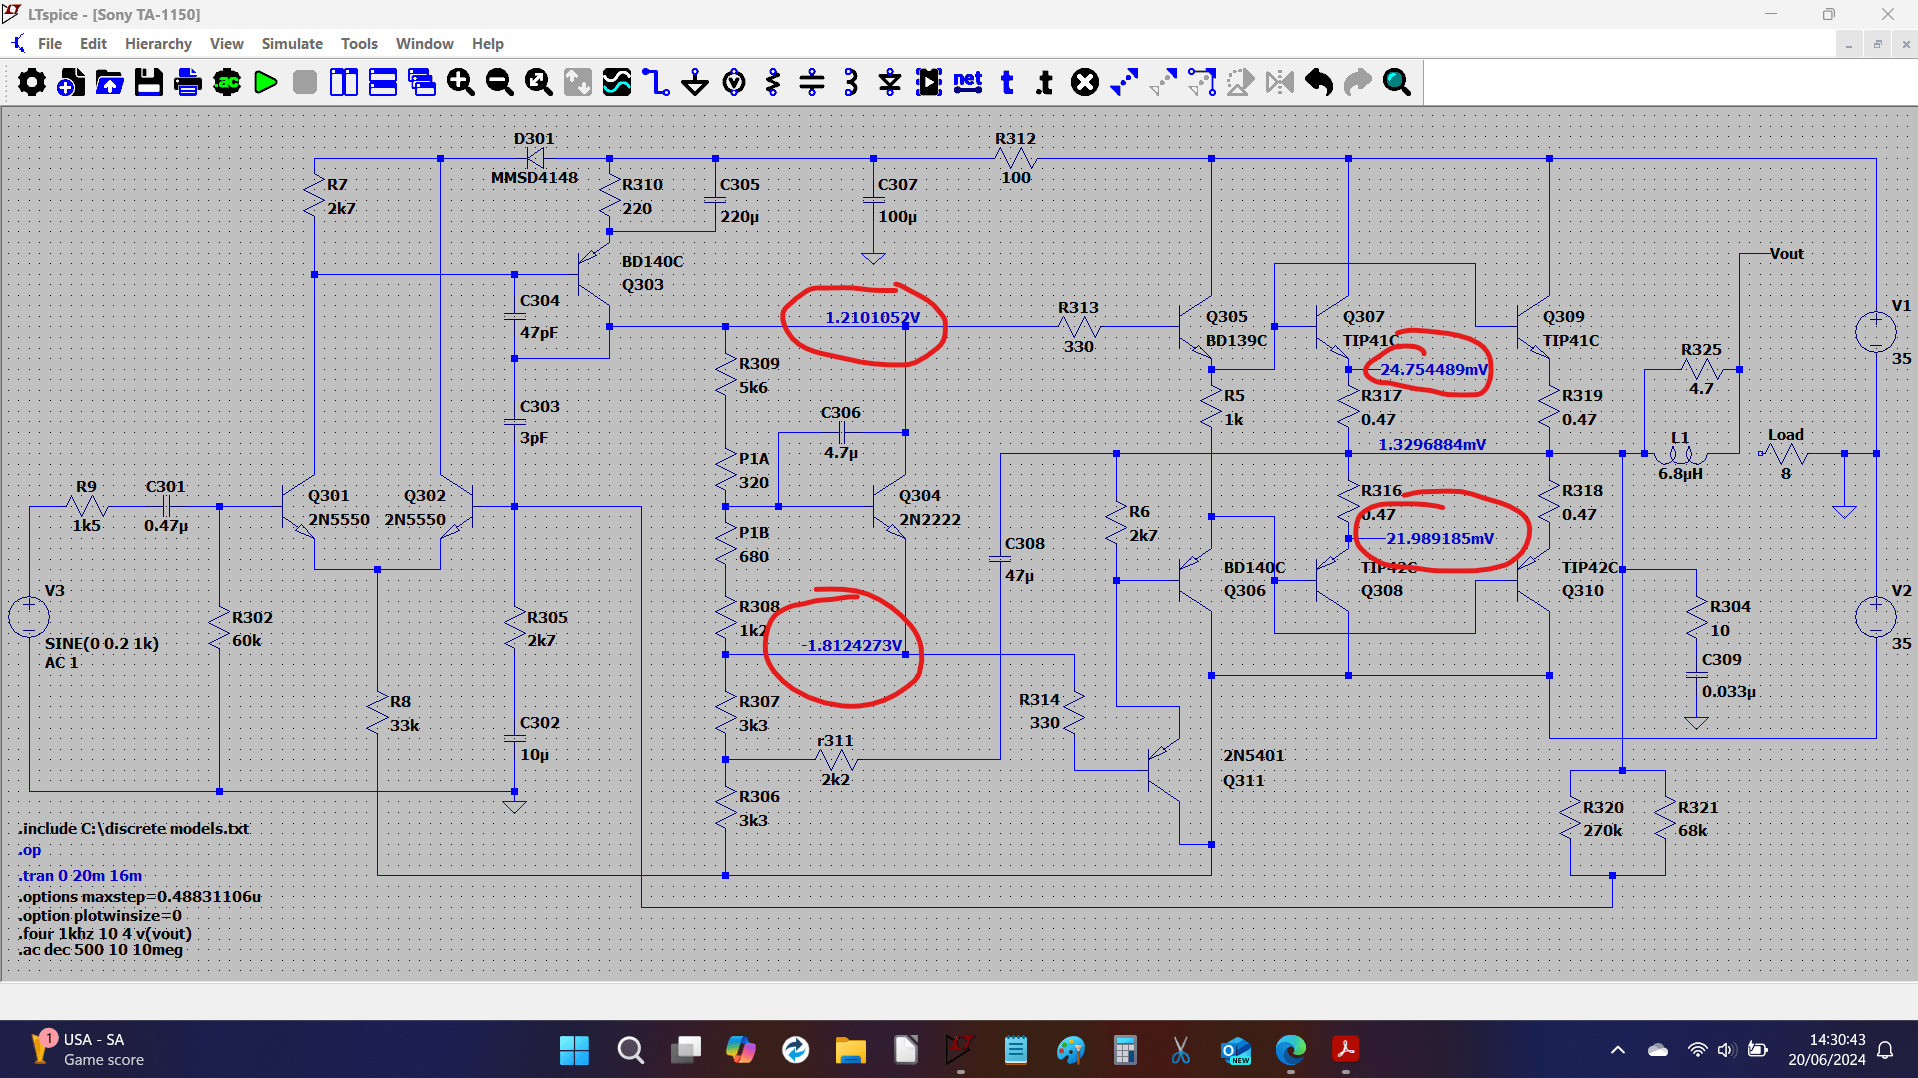Screen dimensions: 1918x1078
Task: Click the 'MMSD4148' diode model text
Action: (534, 177)
